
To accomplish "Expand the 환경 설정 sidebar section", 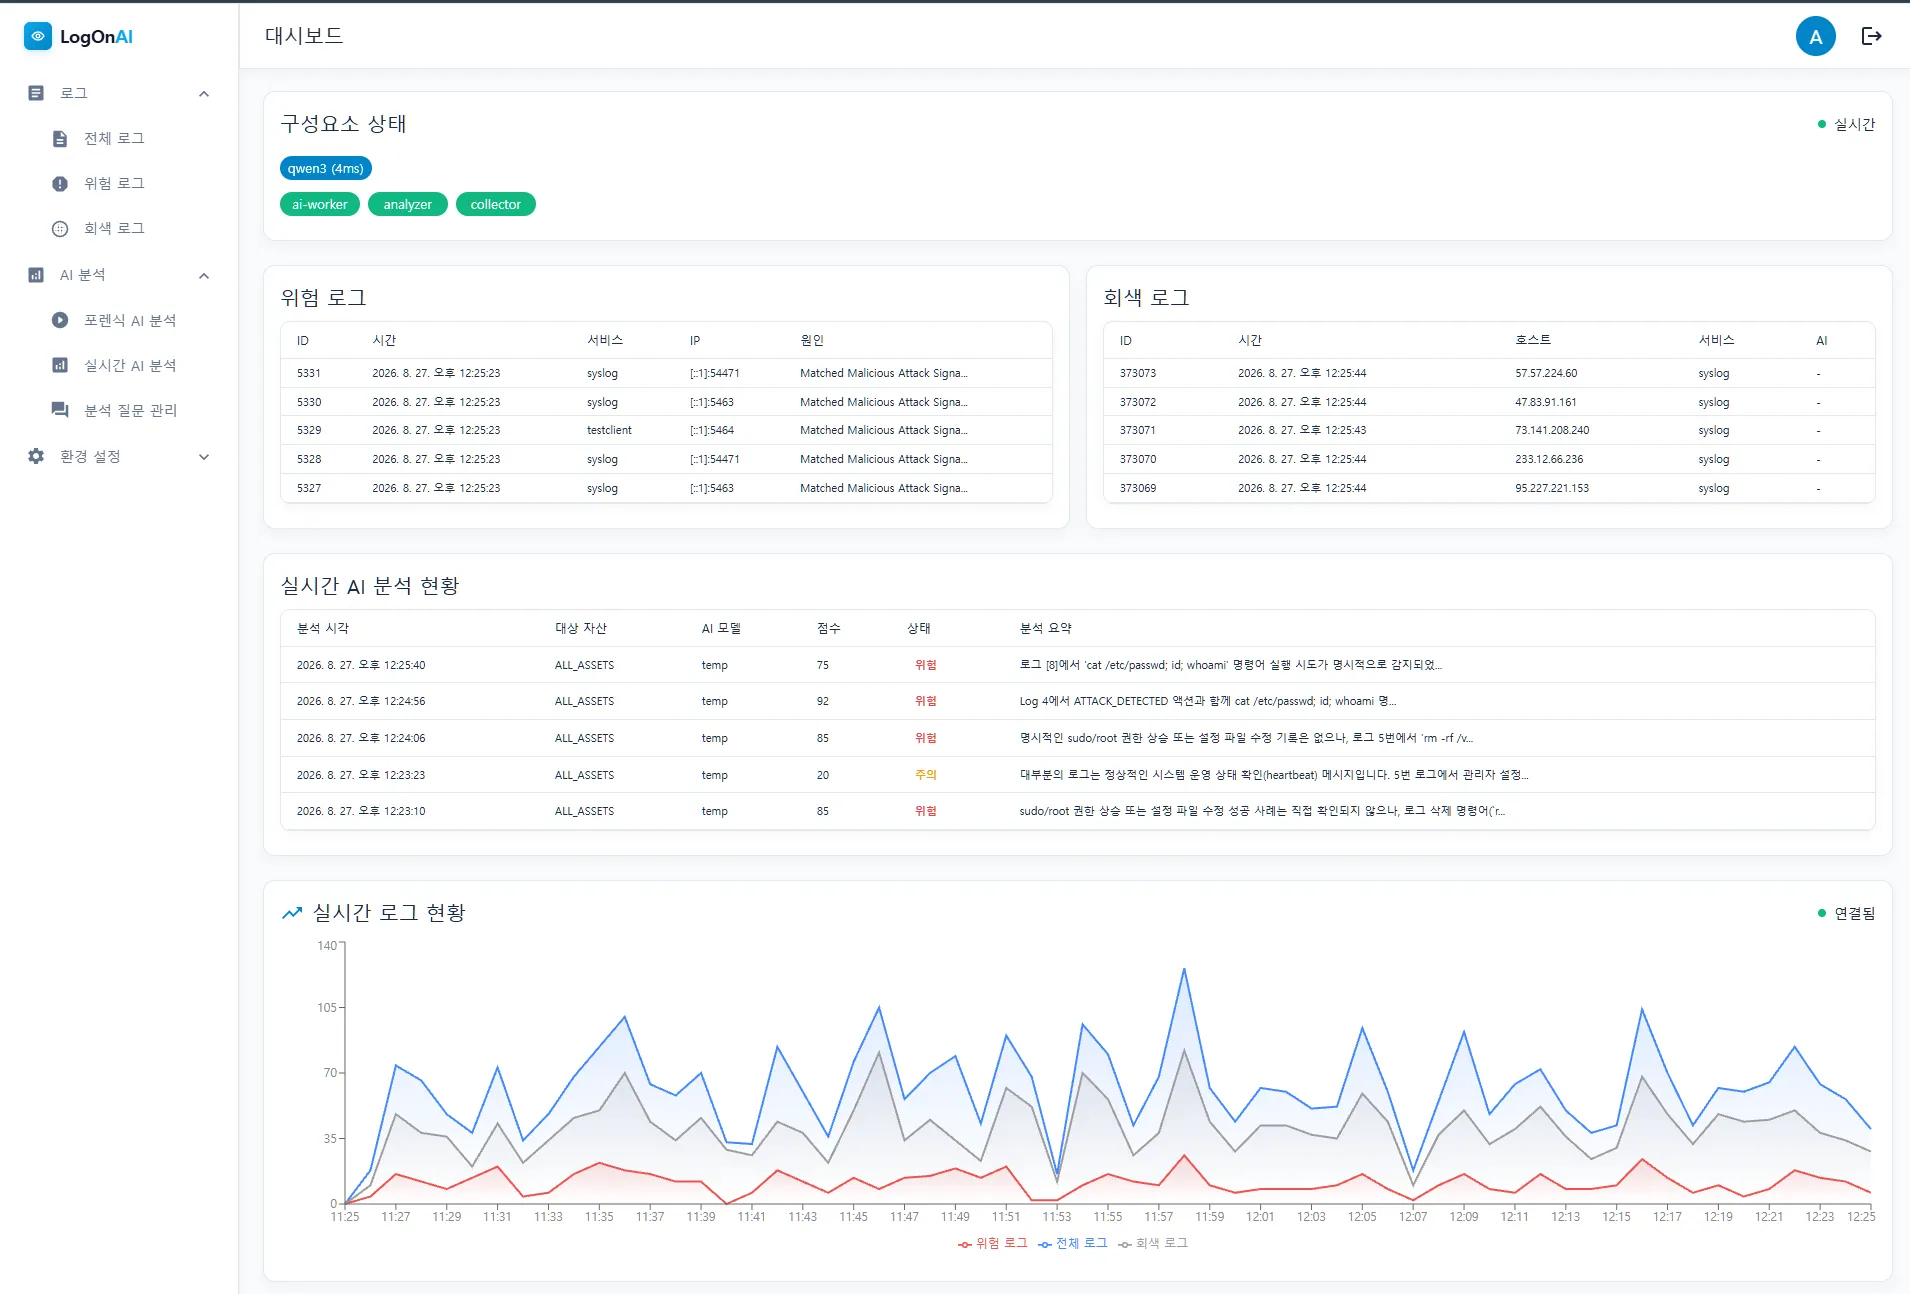I will pos(204,457).
